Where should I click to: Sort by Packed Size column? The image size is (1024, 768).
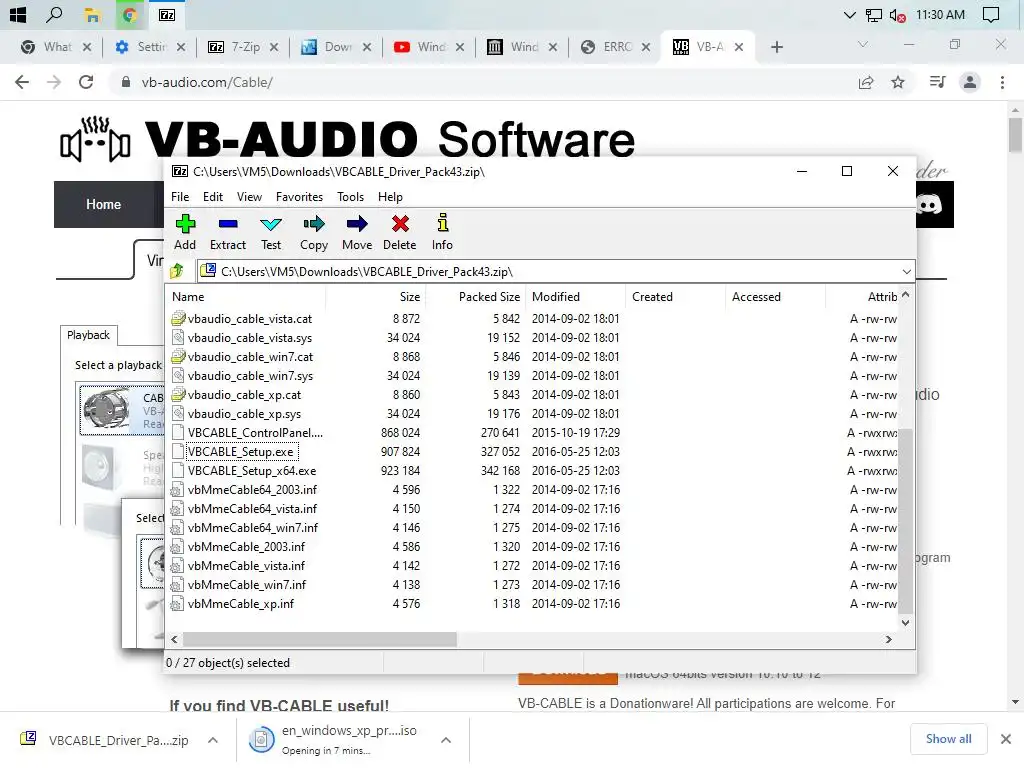tap(475, 296)
